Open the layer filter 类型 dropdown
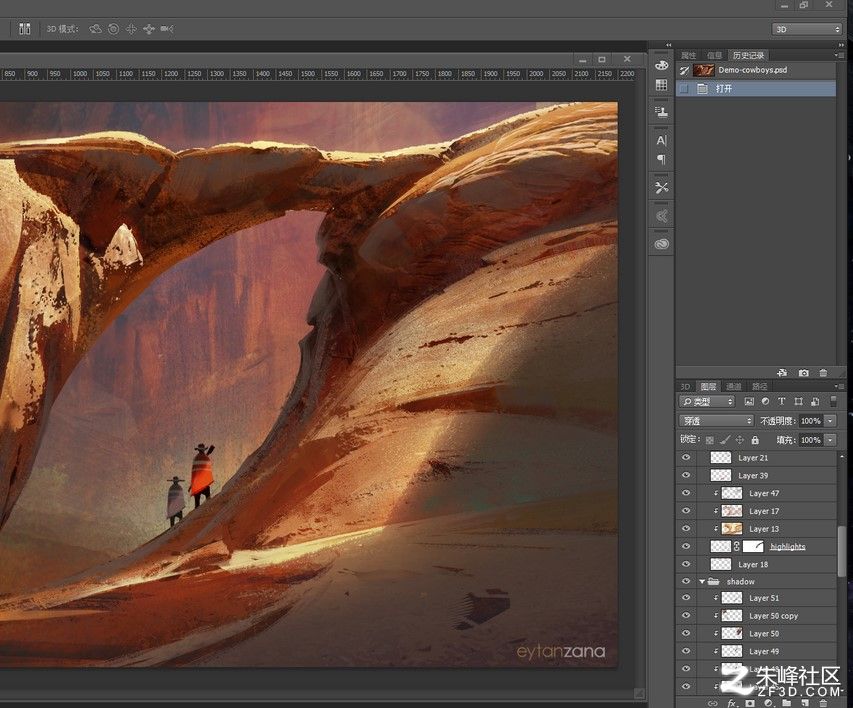Viewport: 853px width, 708px height. click(x=707, y=402)
